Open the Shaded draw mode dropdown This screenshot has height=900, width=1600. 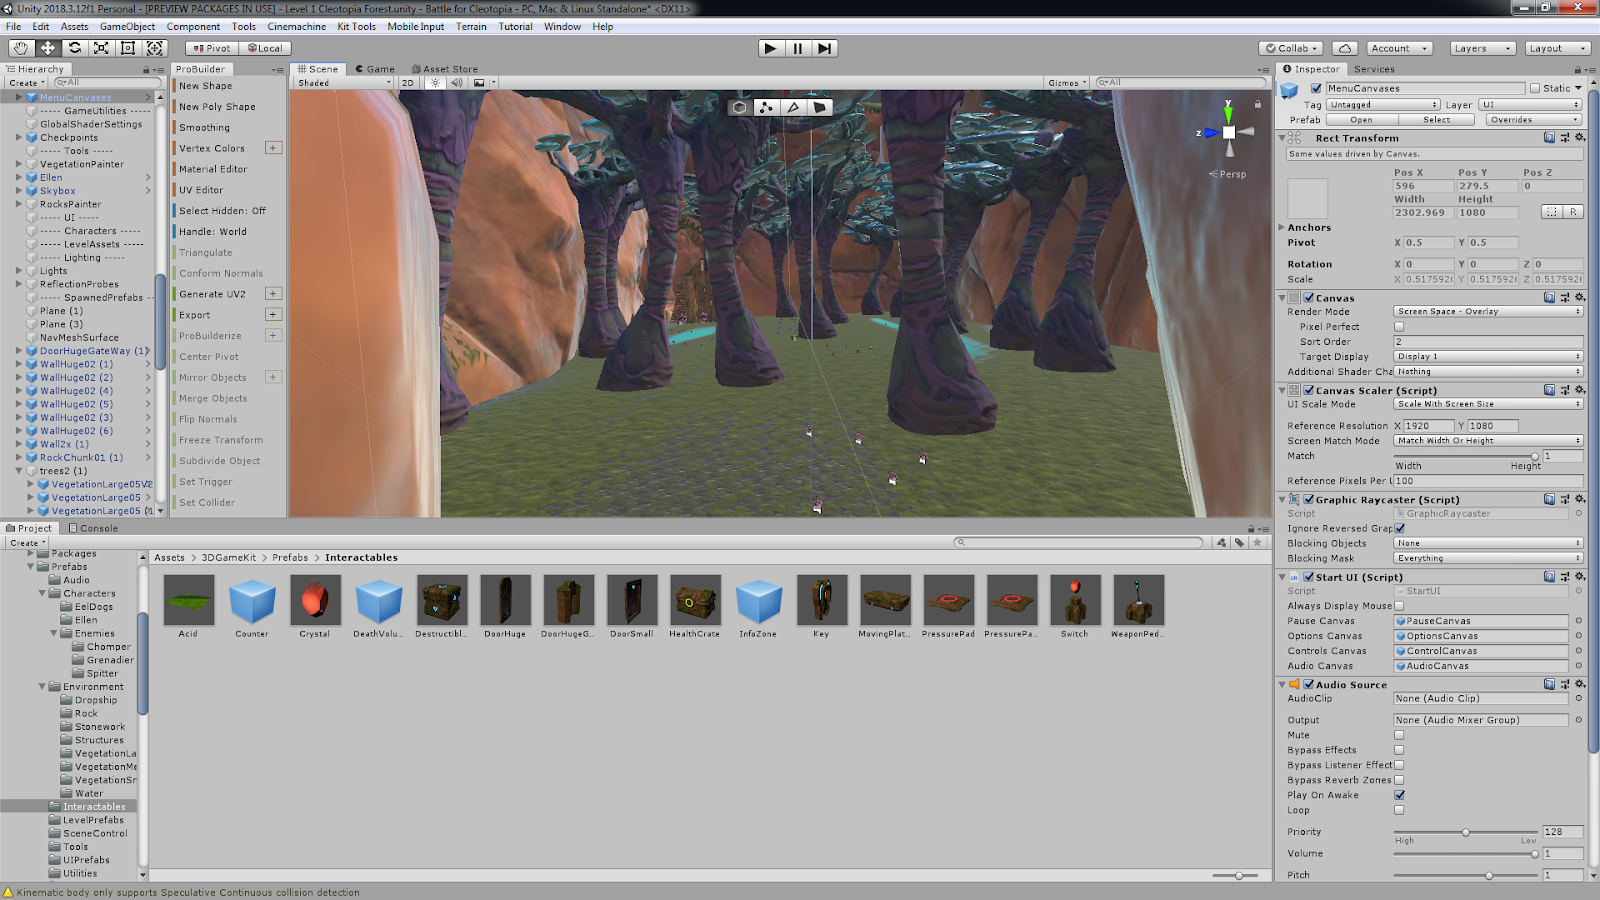click(x=344, y=83)
